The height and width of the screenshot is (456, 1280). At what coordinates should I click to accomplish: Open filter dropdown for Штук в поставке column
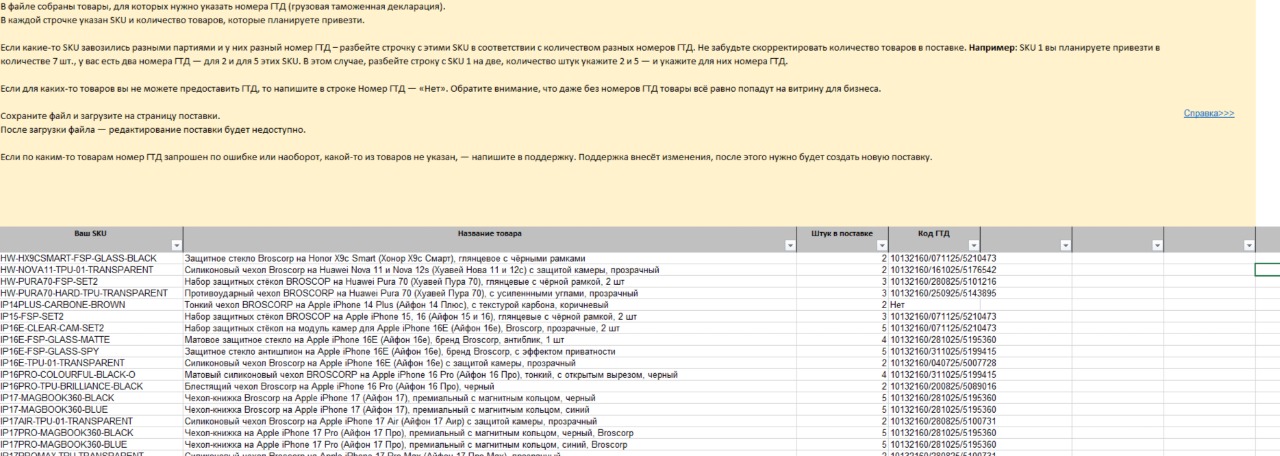pos(881,244)
